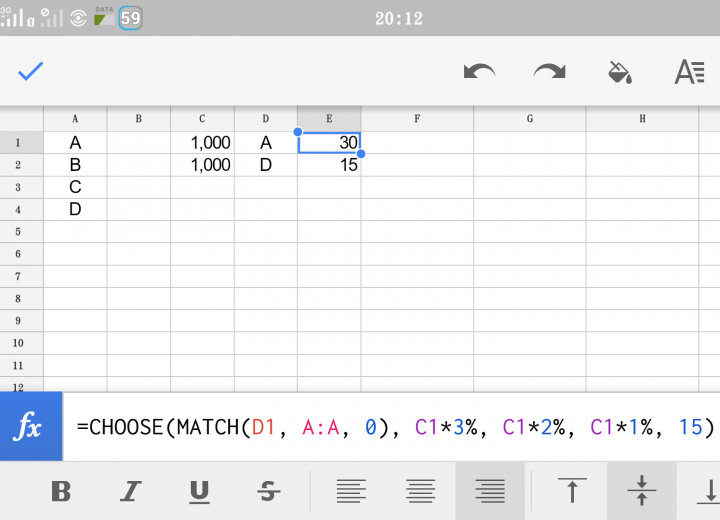Undo the last action
The width and height of the screenshot is (720, 520).
(479, 72)
